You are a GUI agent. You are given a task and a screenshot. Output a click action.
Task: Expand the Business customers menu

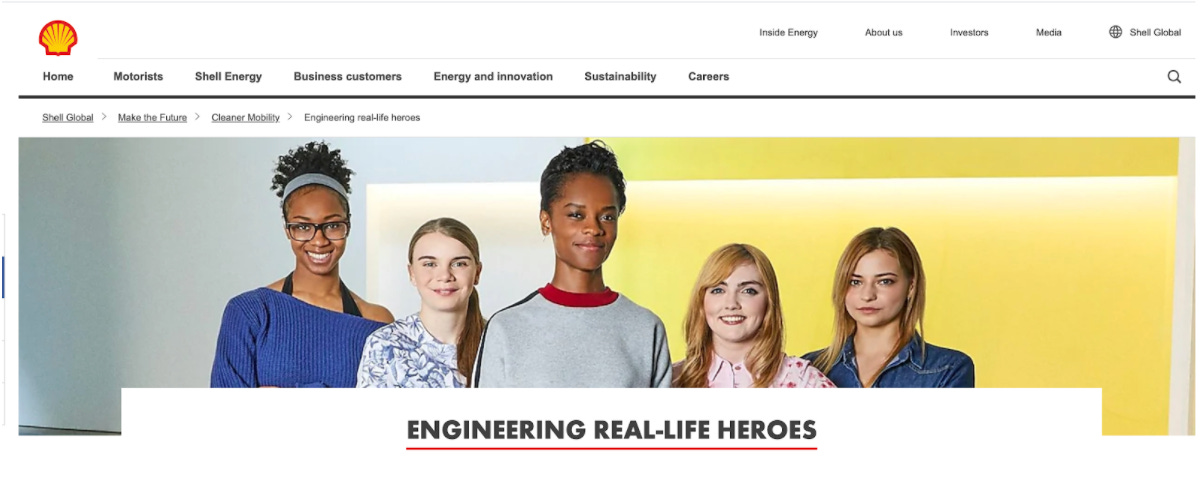(x=347, y=76)
